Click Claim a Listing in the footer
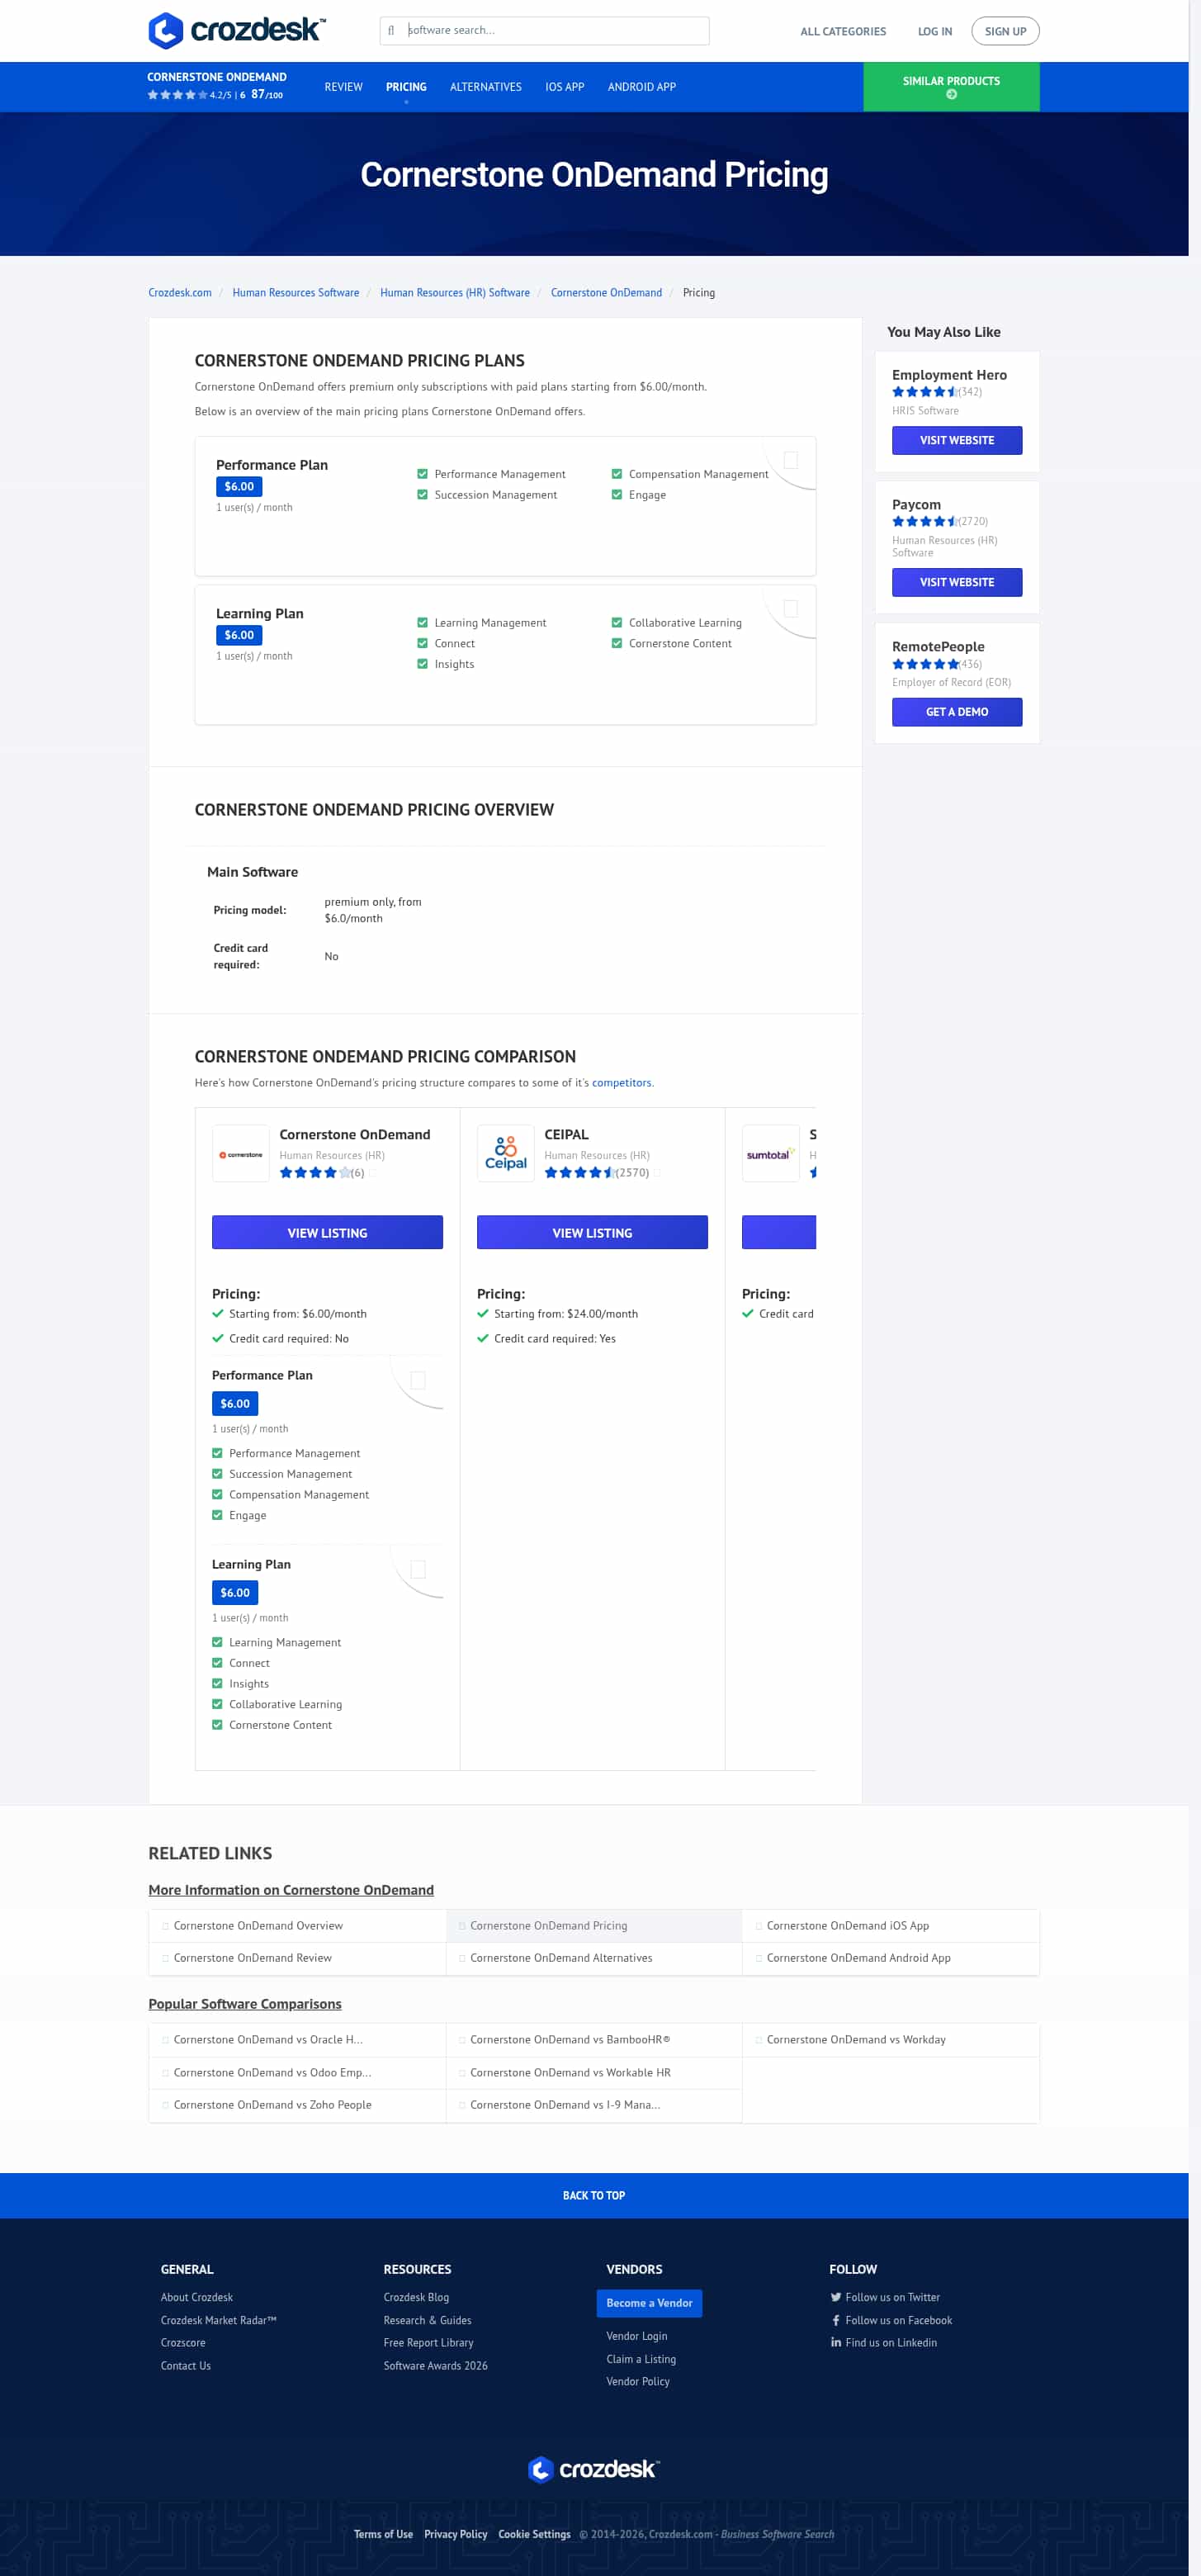The height and width of the screenshot is (2576, 1201). point(641,2359)
